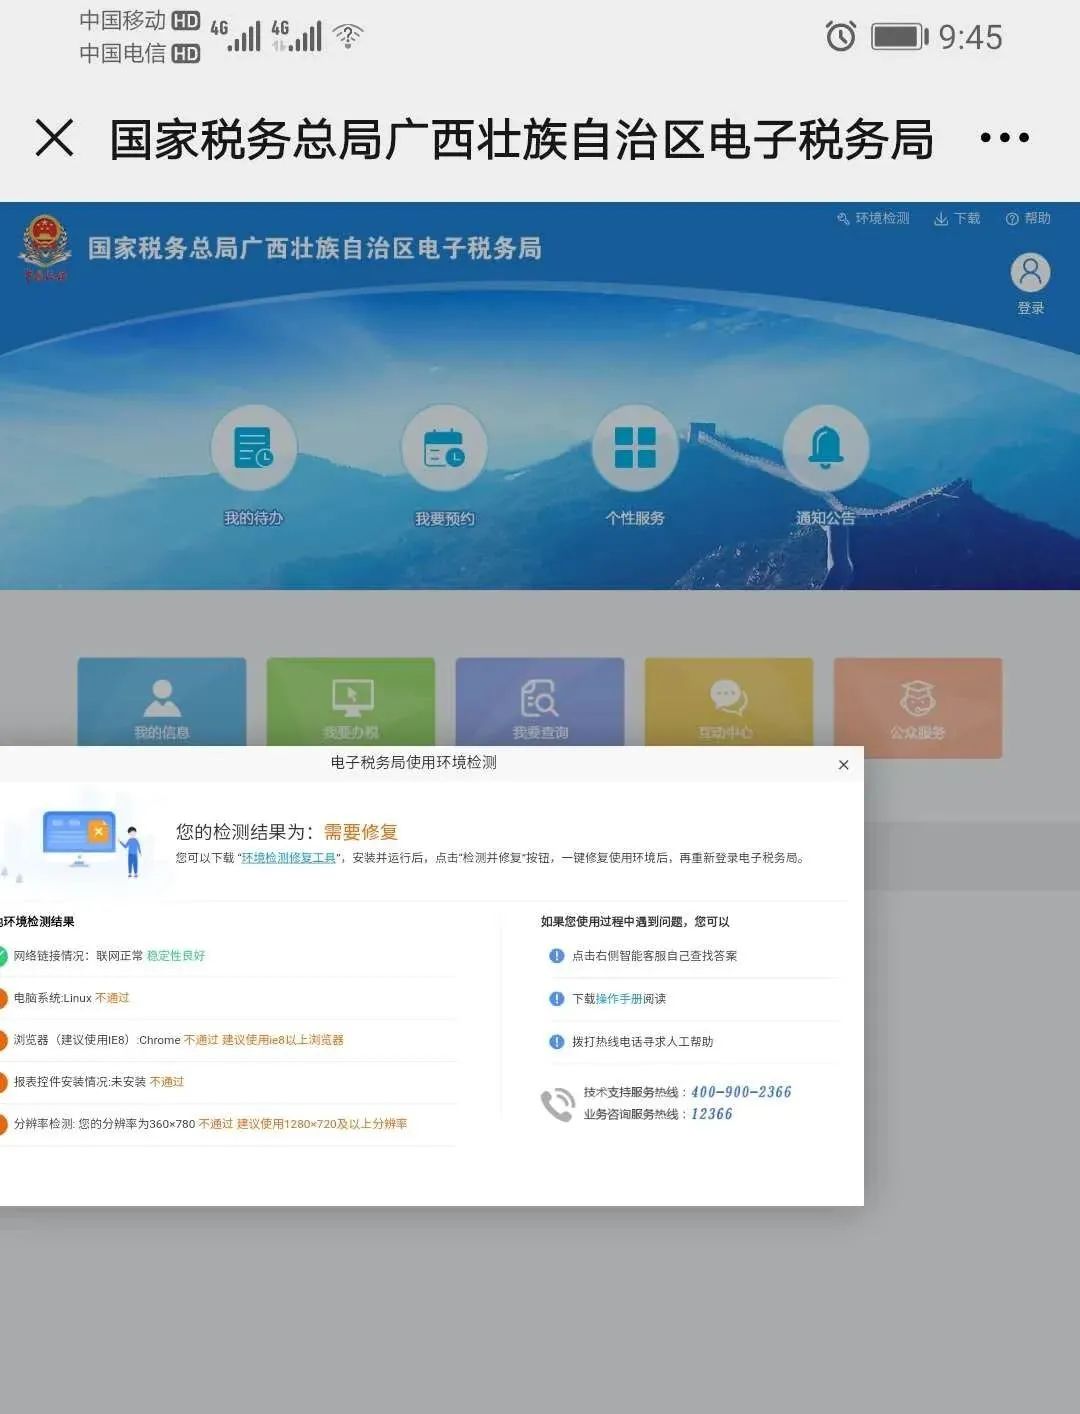Open 我的待办 circular icon
The image size is (1080, 1414).
click(254, 448)
